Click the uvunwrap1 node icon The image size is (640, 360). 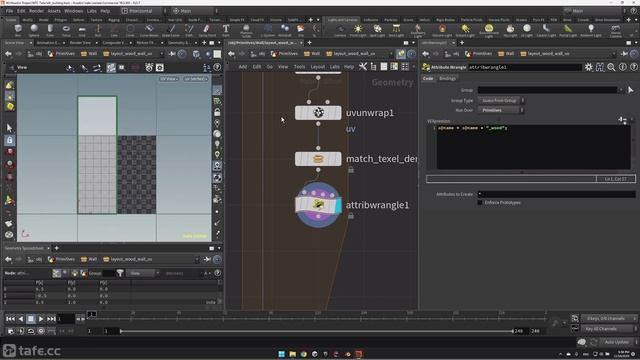tap(318, 113)
